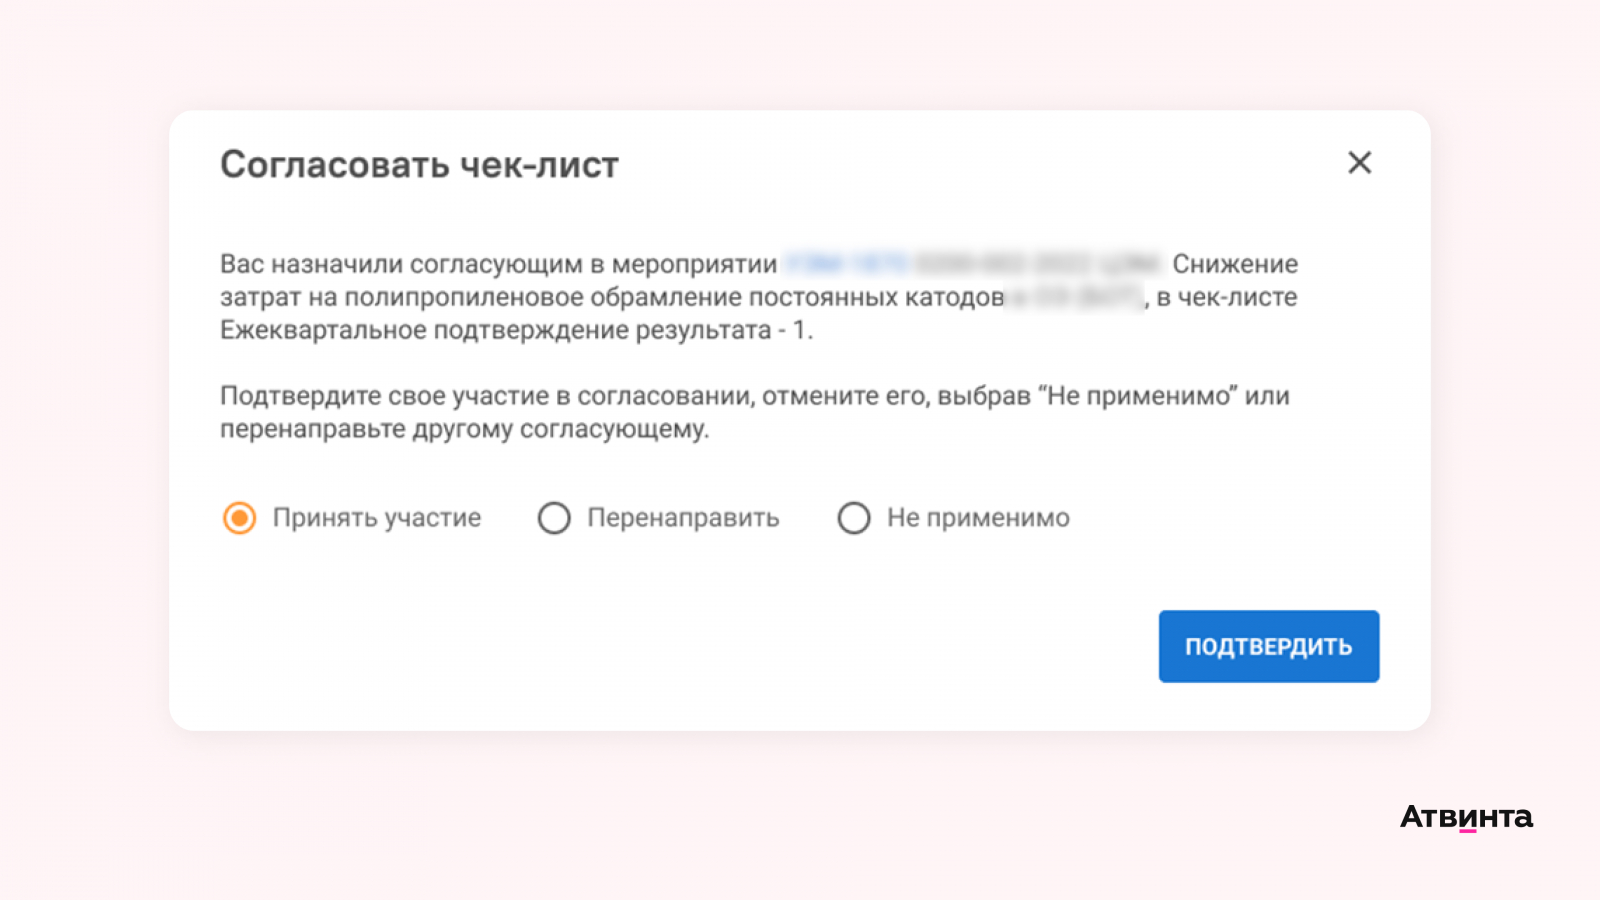Select the Не применимо radio button
Viewport: 1600px width, 900px height.
pos(854,518)
